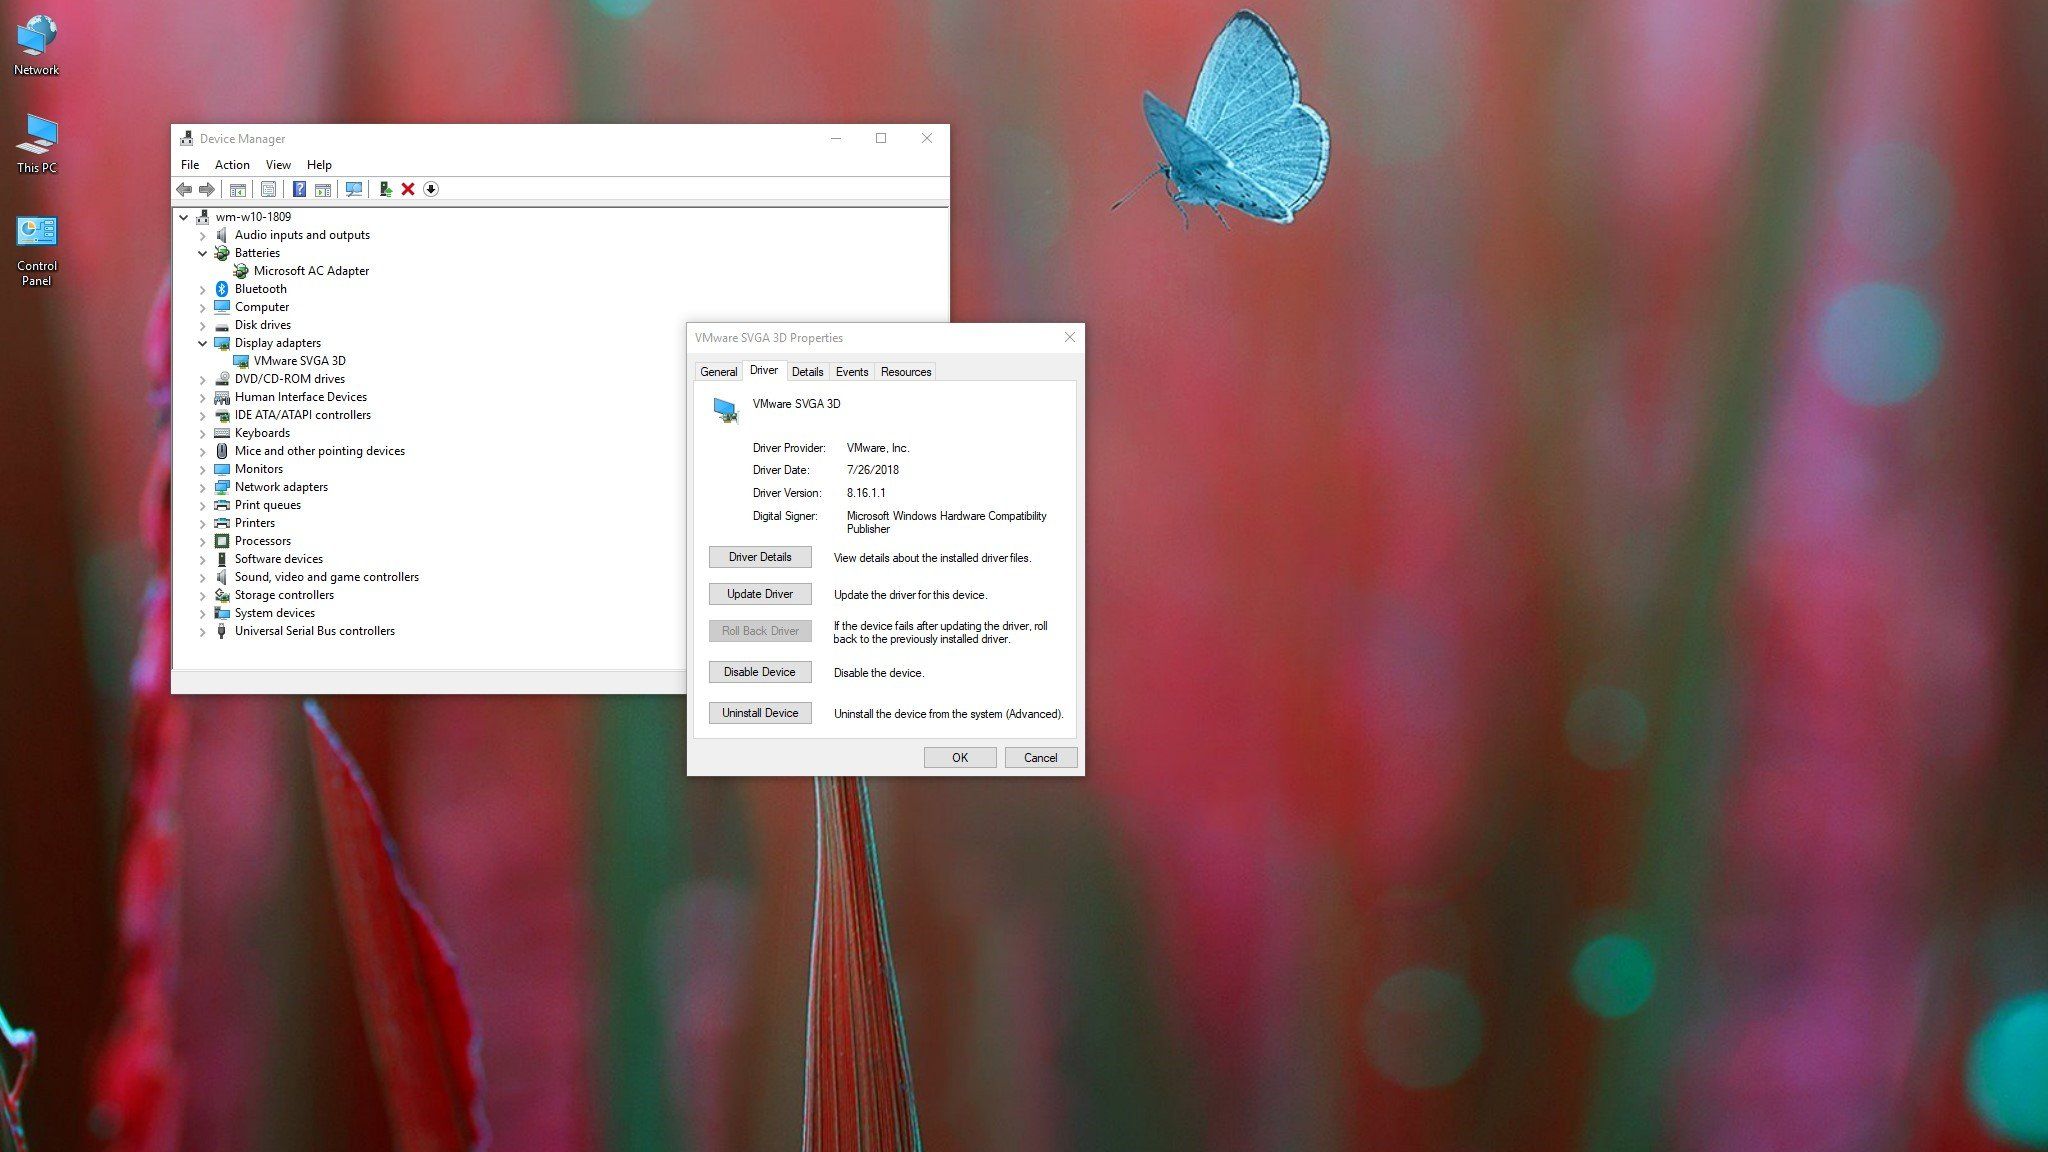Image resolution: width=2048 pixels, height=1152 pixels.
Task: Open the Action menu
Action: point(232,165)
